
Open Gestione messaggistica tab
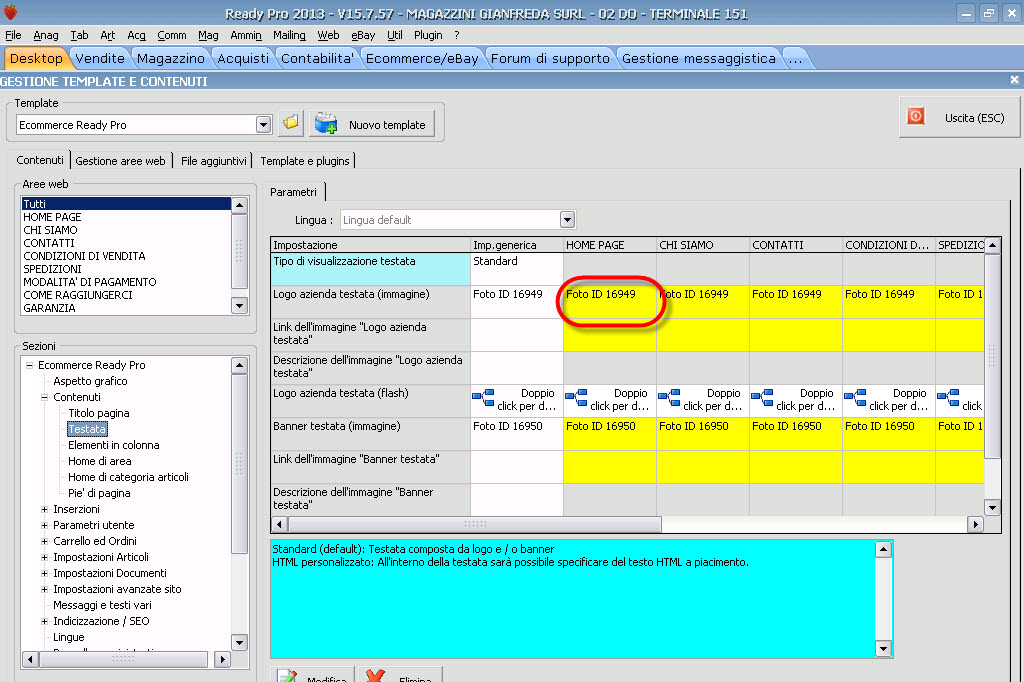point(699,58)
